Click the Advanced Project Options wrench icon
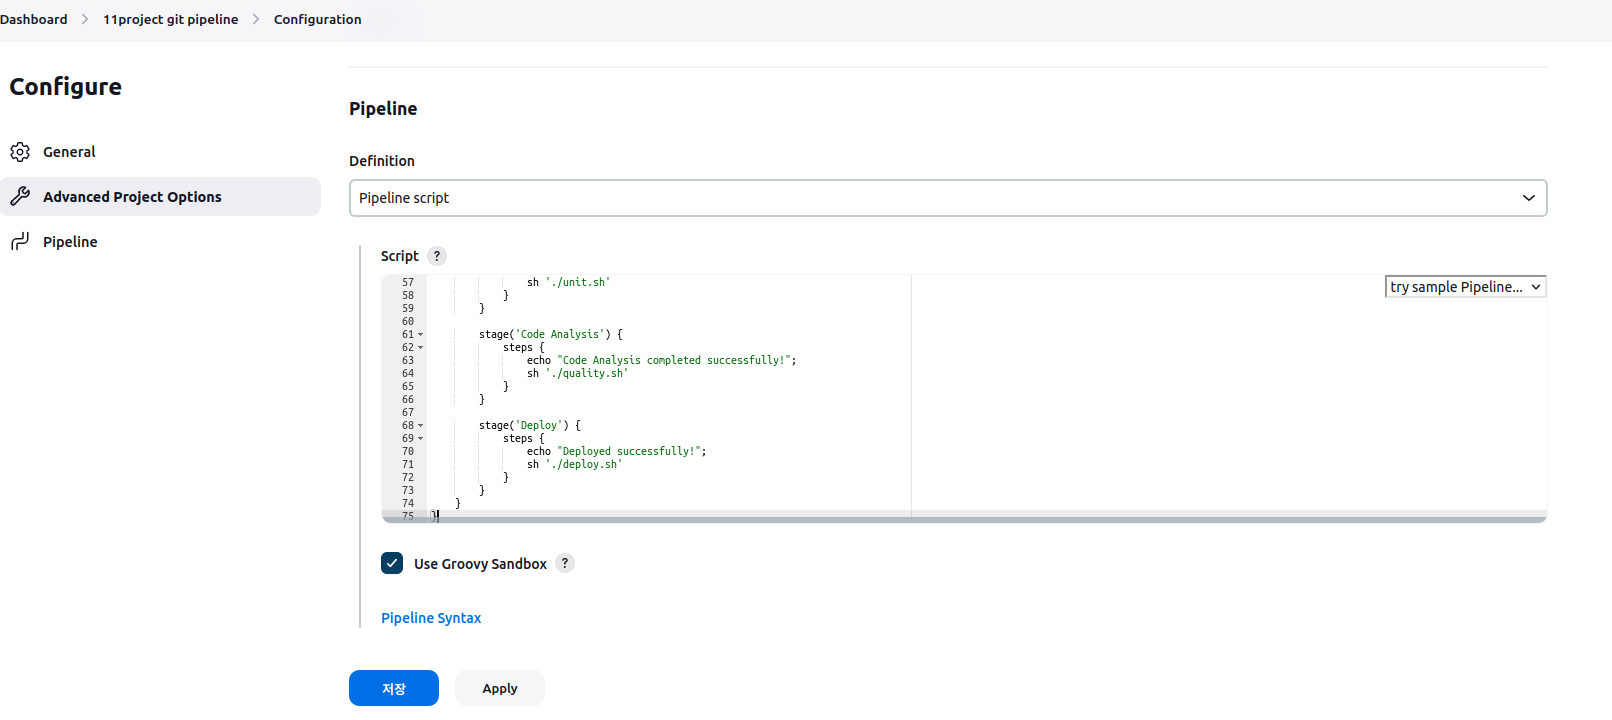Screen dimensions: 1612x720 point(20,197)
